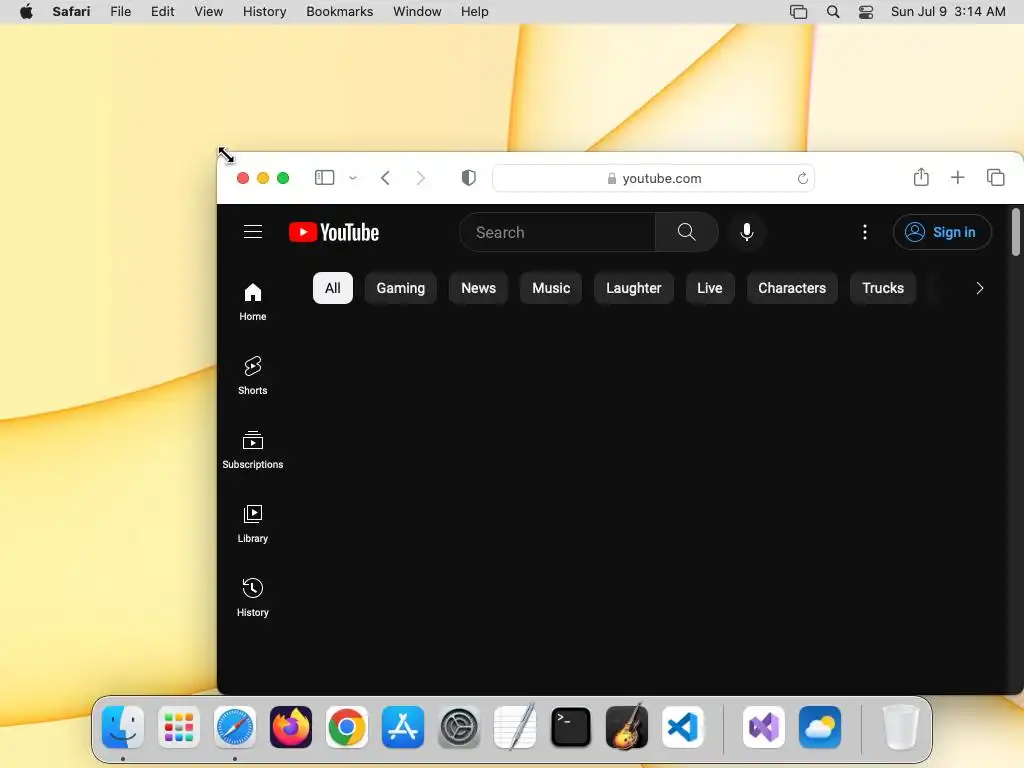Click the YouTube Search field
This screenshot has width=1024, height=768.
click(558, 232)
